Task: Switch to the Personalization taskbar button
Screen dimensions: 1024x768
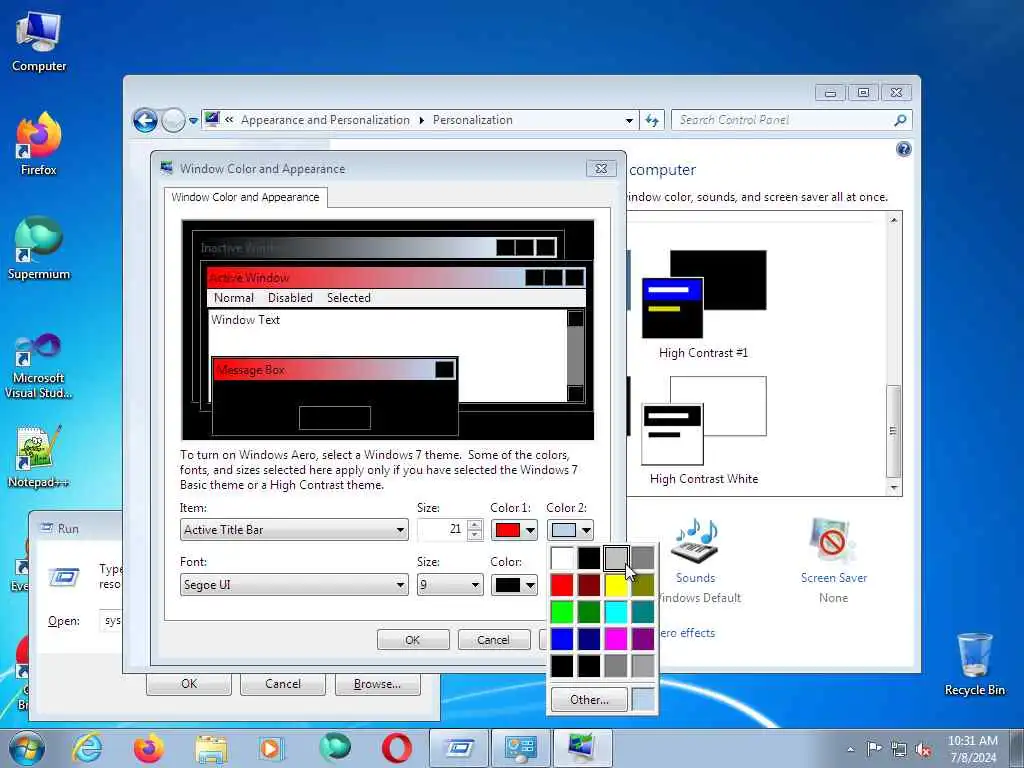Action: [582, 748]
